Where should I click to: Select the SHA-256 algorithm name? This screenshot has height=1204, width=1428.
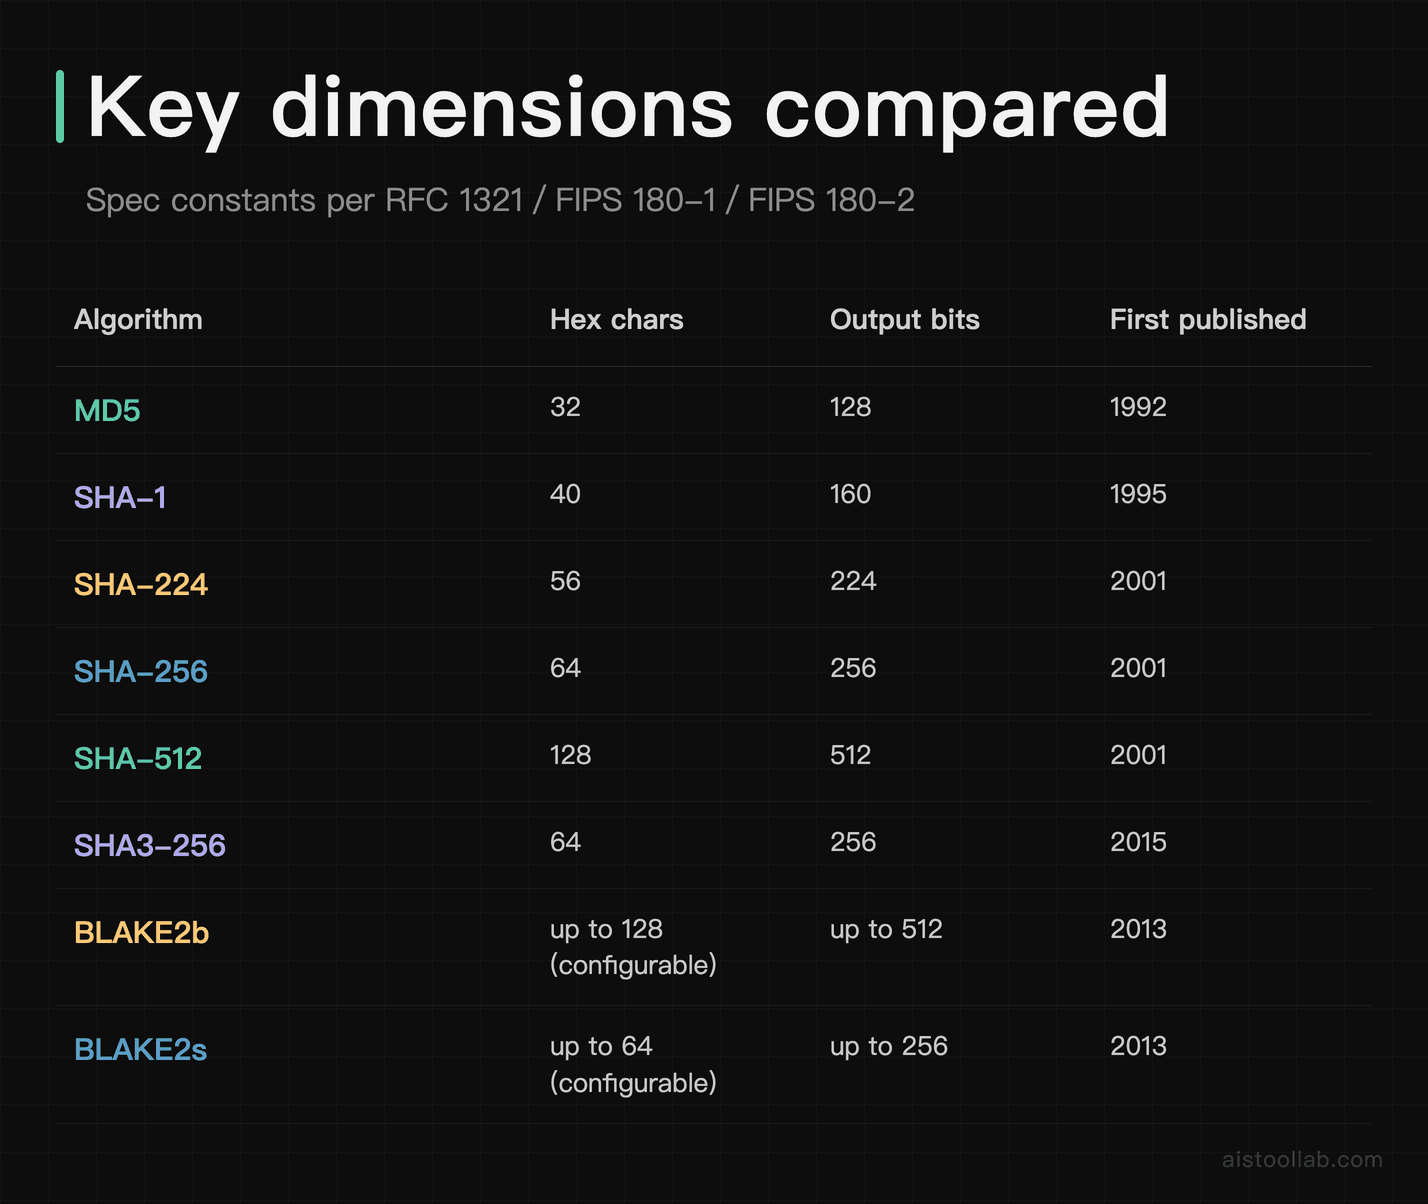pyautogui.click(x=141, y=672)
